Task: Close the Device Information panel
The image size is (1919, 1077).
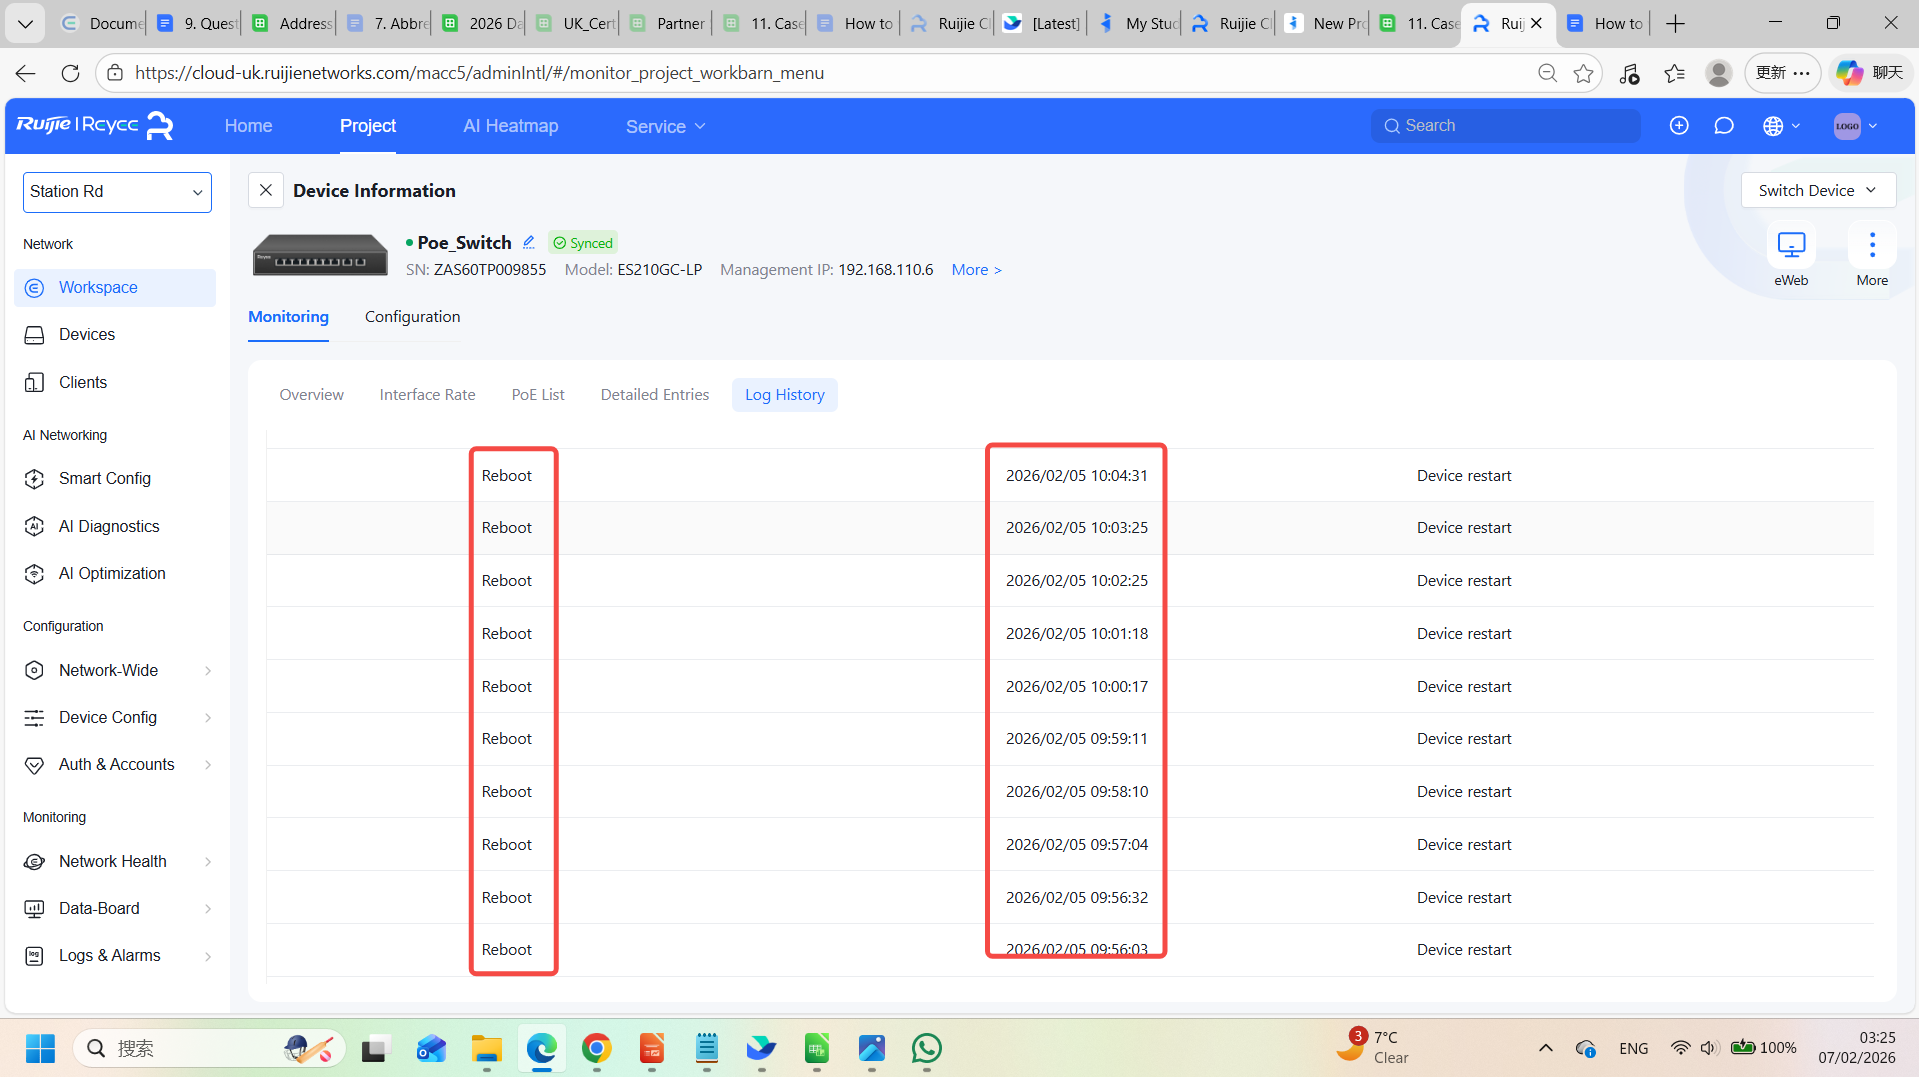Action: click(265, 190)
